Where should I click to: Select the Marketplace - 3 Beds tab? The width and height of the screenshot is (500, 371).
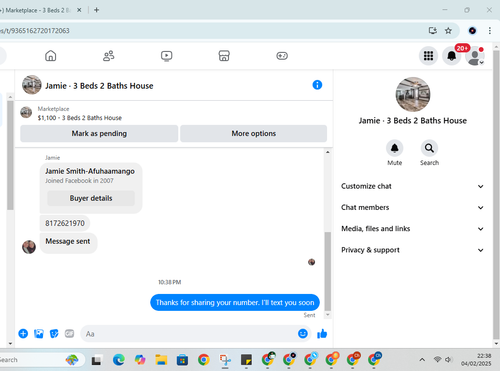37,10
